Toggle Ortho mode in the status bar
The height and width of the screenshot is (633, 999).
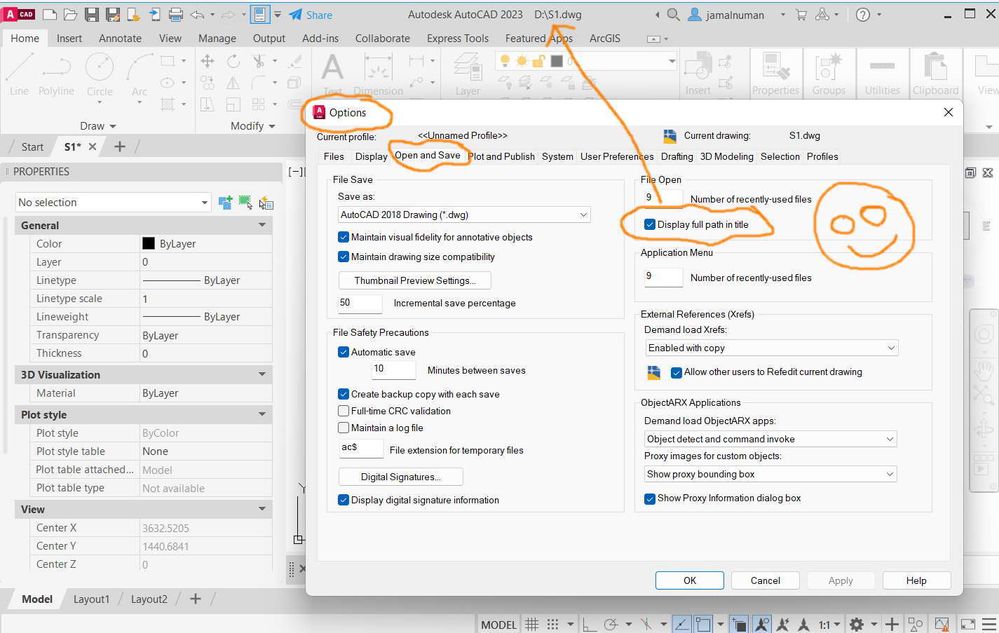587,624
